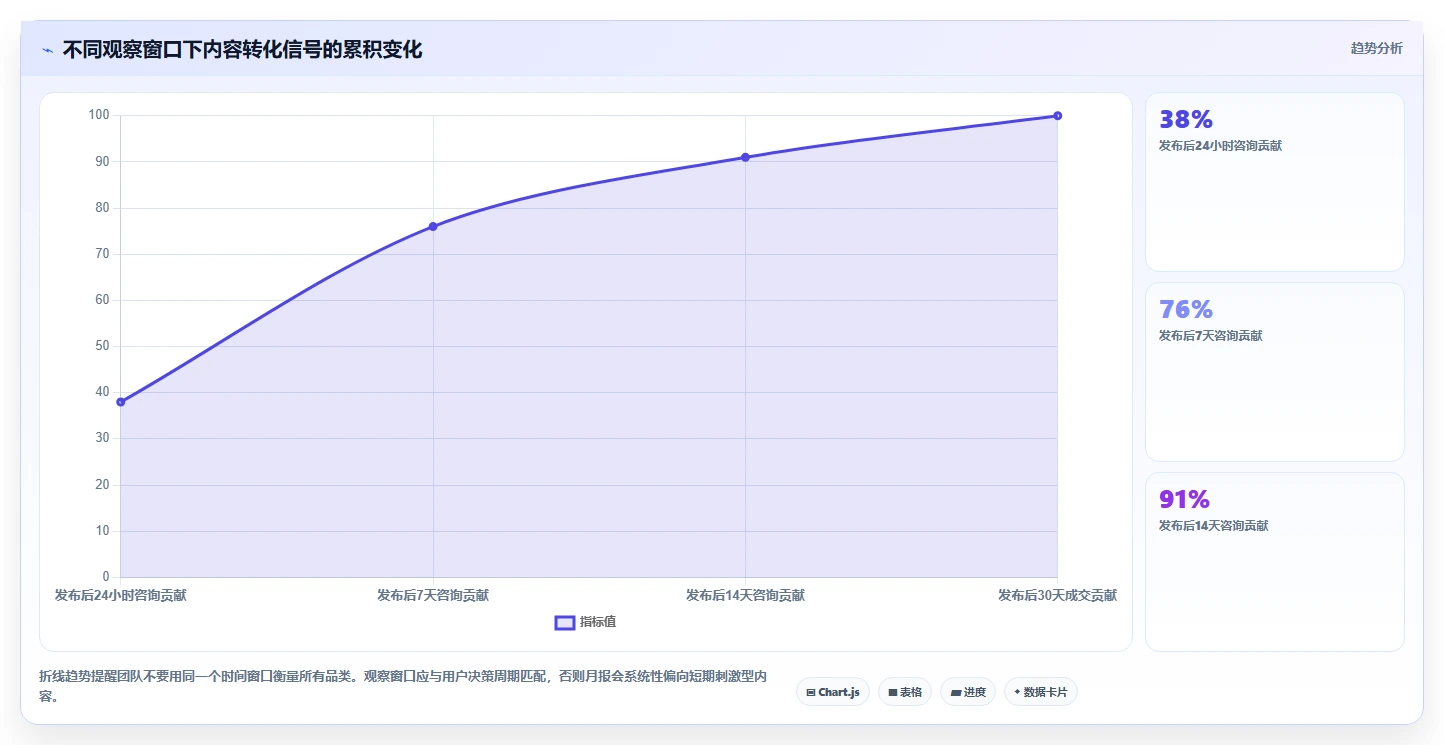
Task: Click the 76 data point on the line
Action: pyautogui.click(x=433, y=226)
